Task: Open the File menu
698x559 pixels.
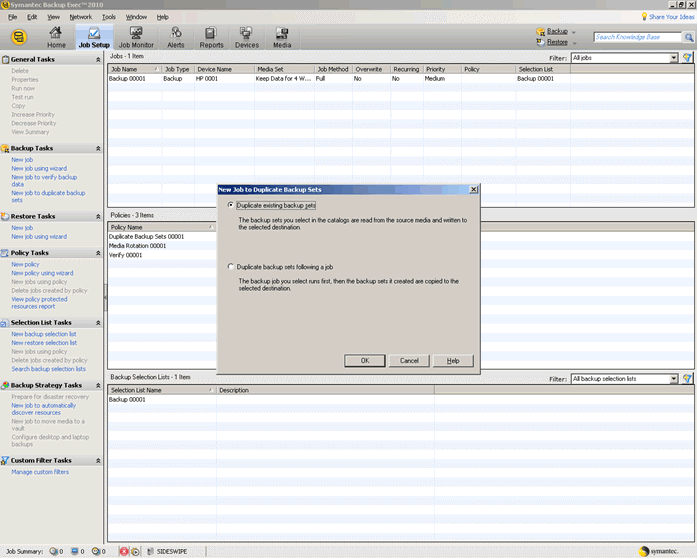Action: (12, 17)
